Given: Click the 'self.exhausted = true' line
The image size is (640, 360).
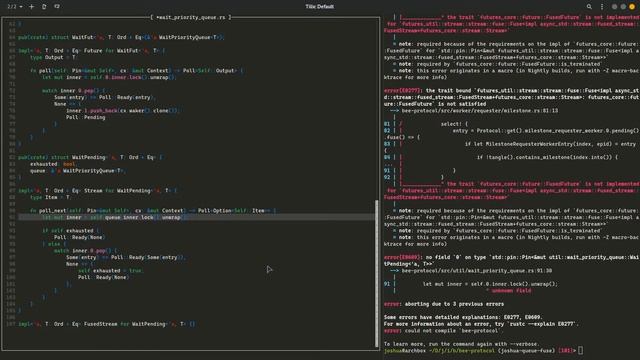Looking at the screenshot, I should [x=110, y=271].
